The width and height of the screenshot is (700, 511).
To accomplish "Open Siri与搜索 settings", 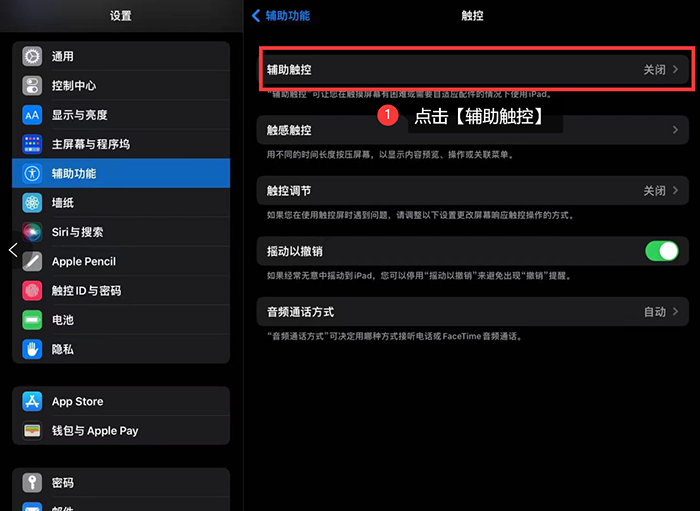I will [x=121, y=232].
